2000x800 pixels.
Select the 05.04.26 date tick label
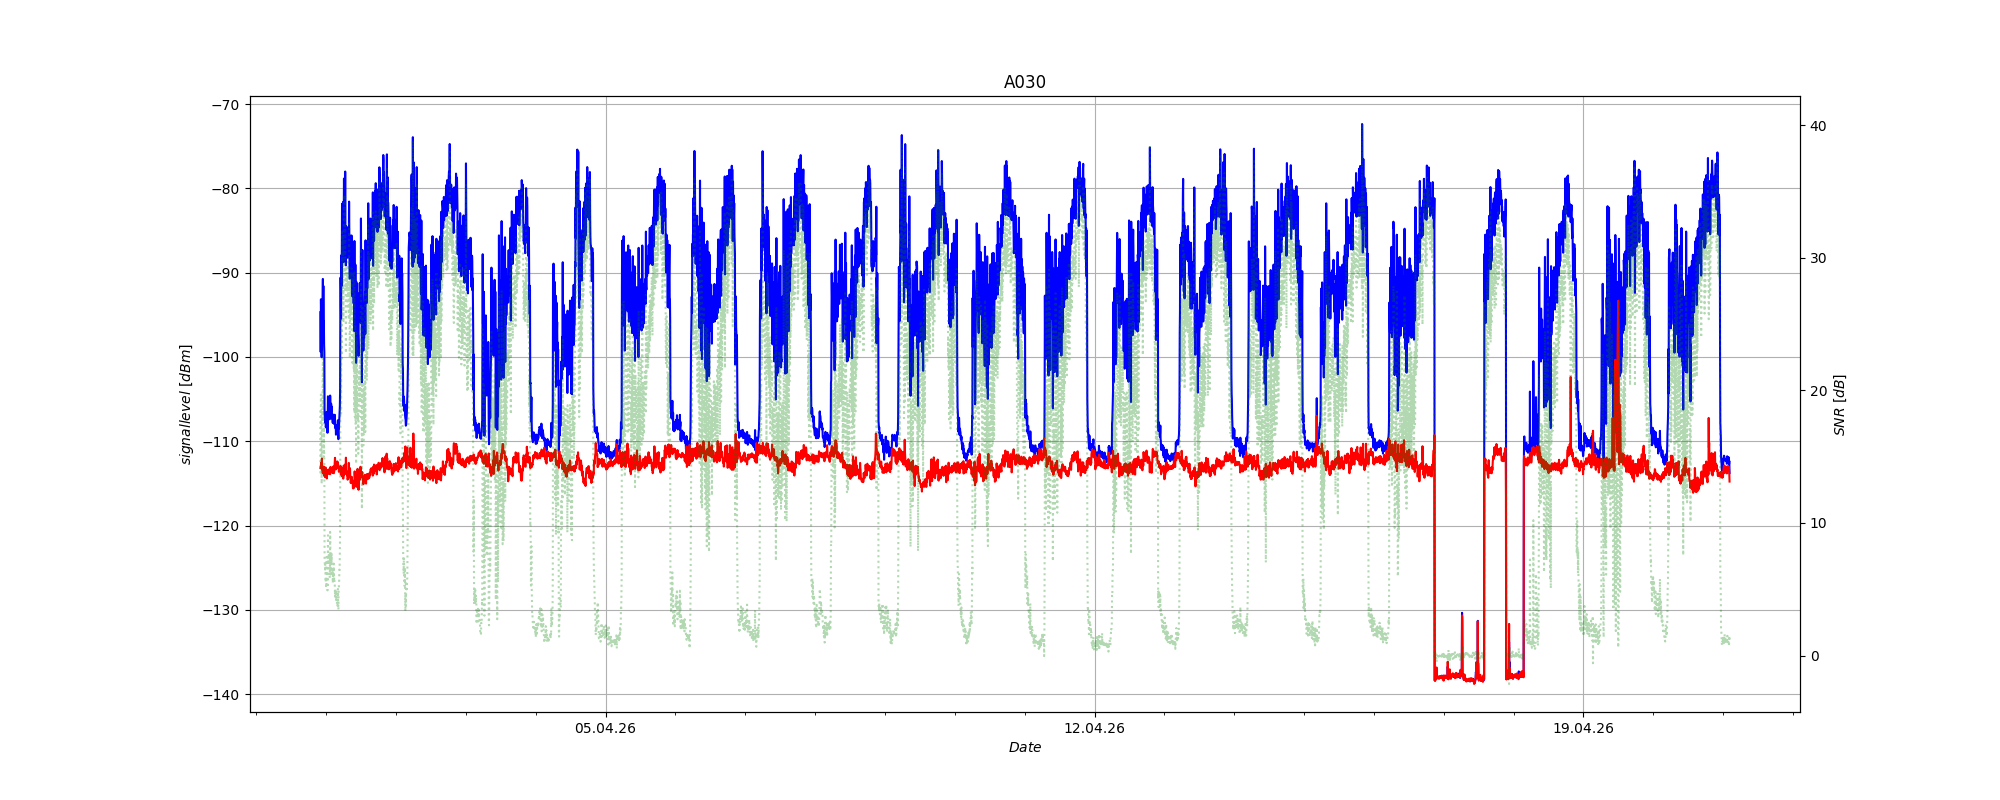pos(605,728)
